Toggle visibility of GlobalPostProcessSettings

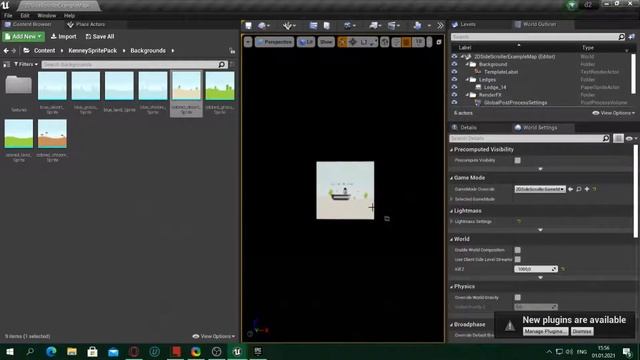[x=454, y=102]
